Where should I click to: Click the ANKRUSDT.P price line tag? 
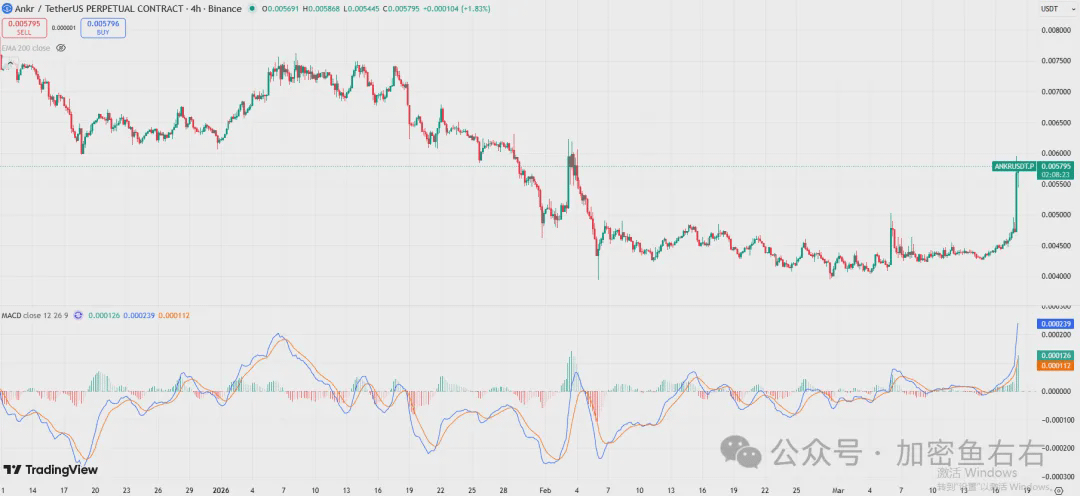pos(1015,166)
